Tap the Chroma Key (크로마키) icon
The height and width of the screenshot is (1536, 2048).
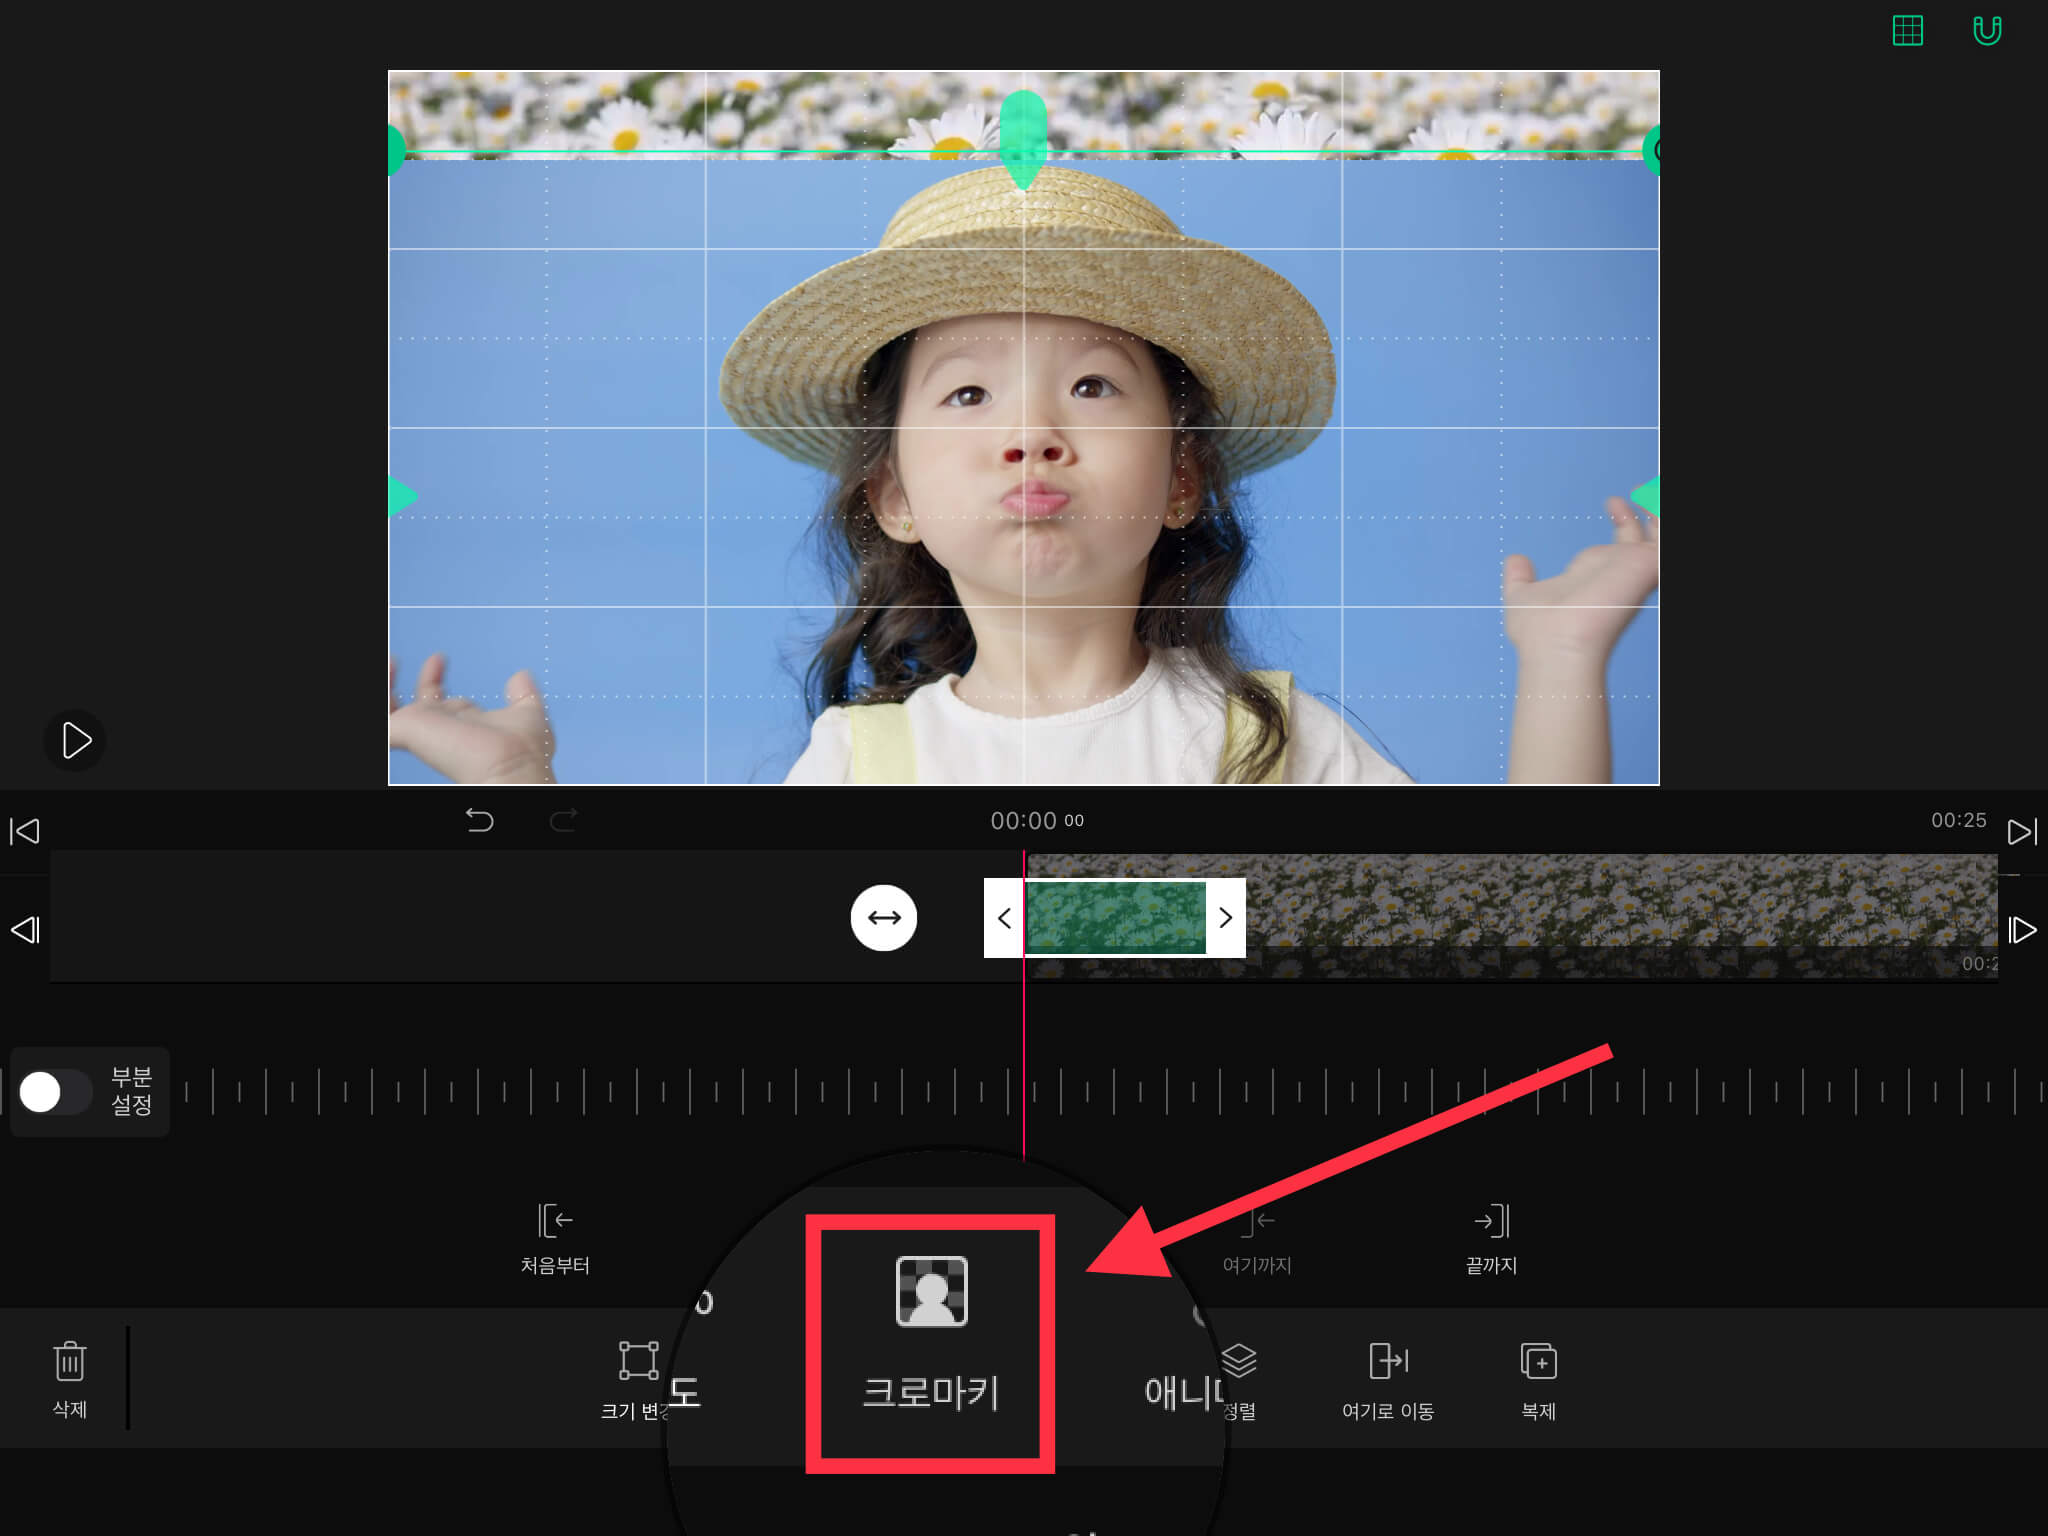[931, 1292]
